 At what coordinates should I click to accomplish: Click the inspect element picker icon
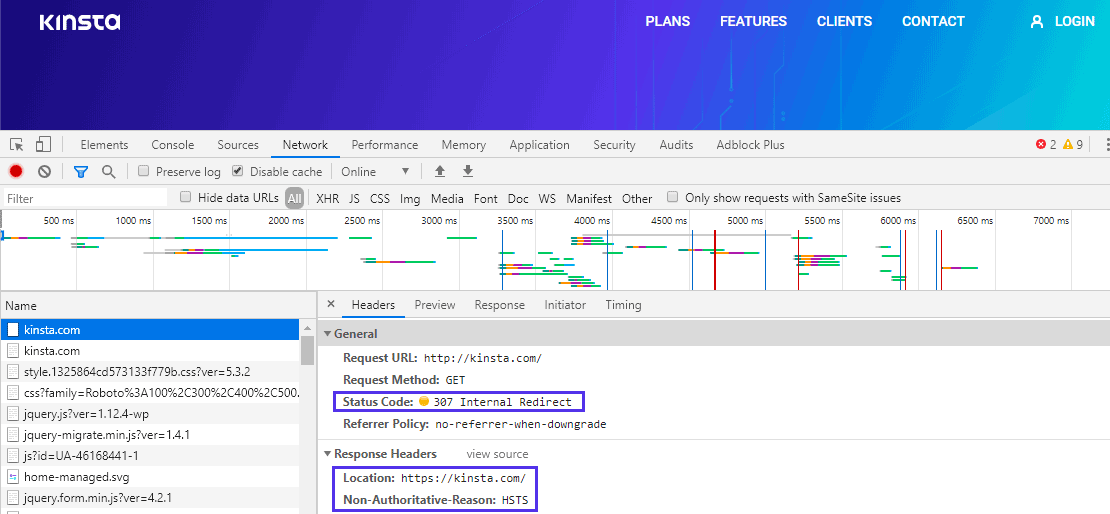16,145
